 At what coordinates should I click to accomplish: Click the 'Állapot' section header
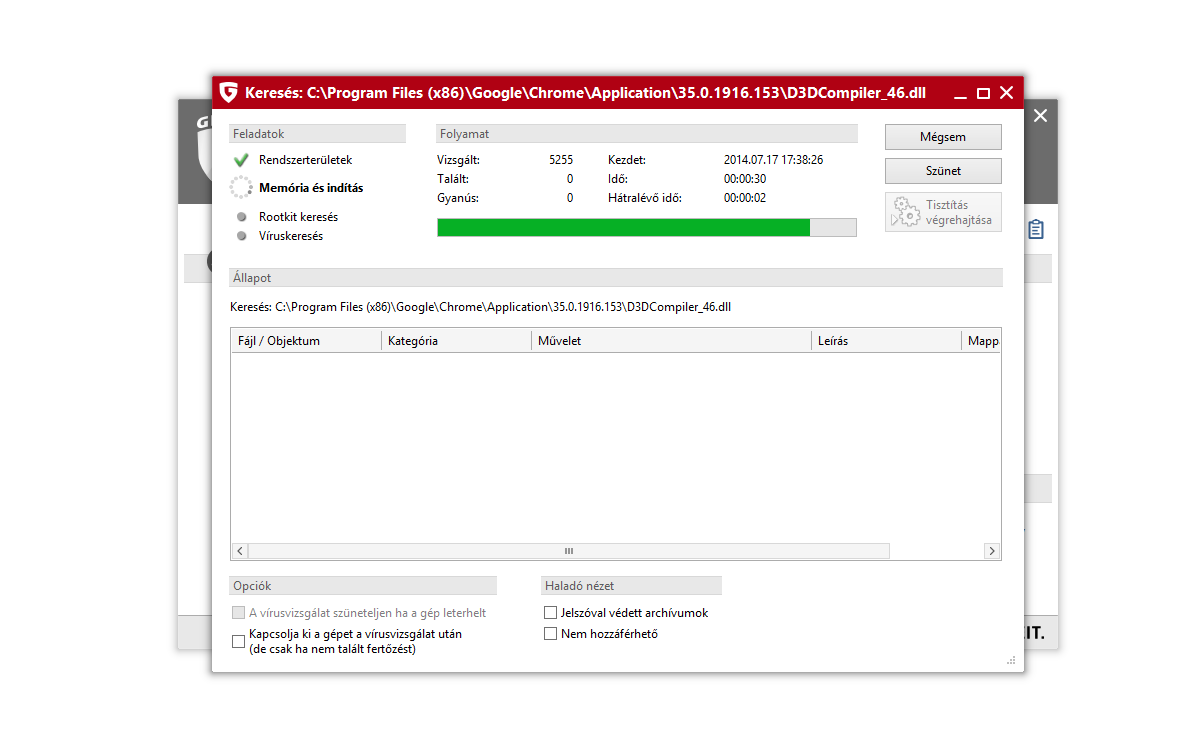[616, 278]
